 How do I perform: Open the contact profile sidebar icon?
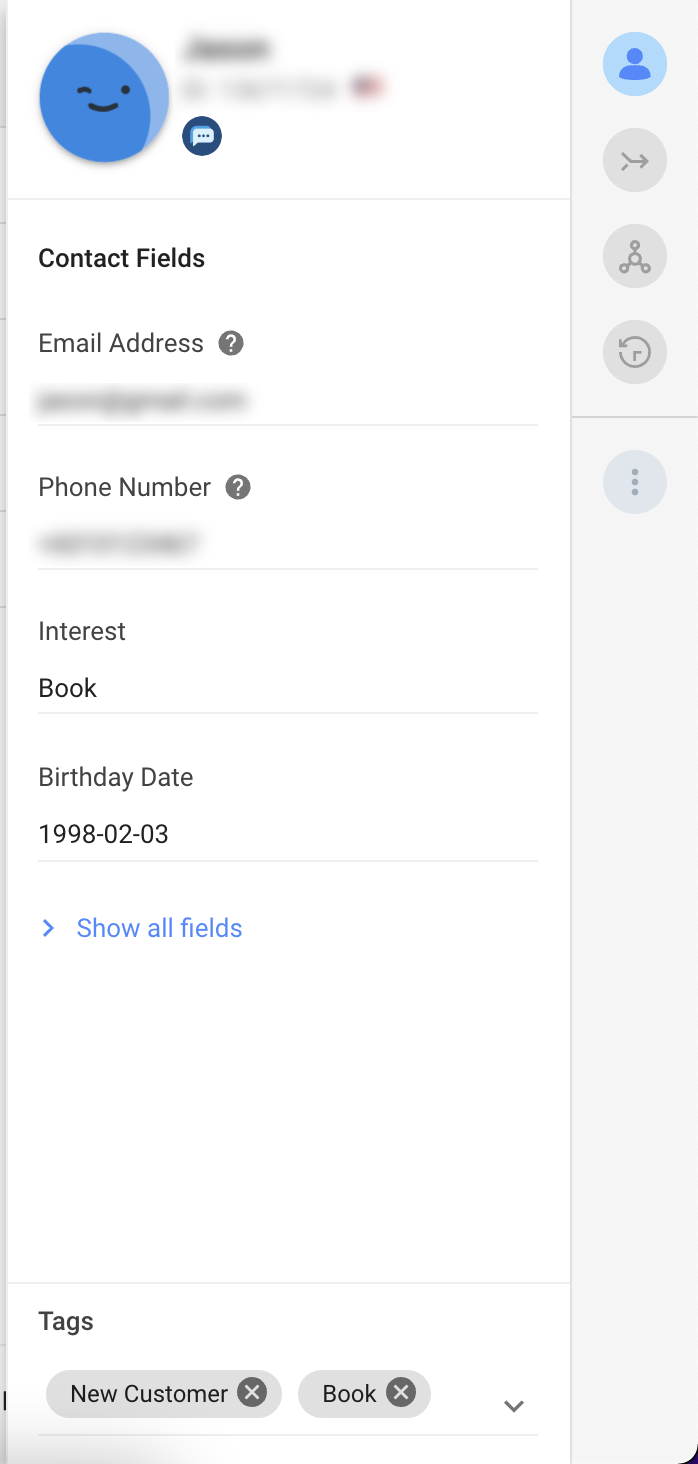tap(634, 64)
